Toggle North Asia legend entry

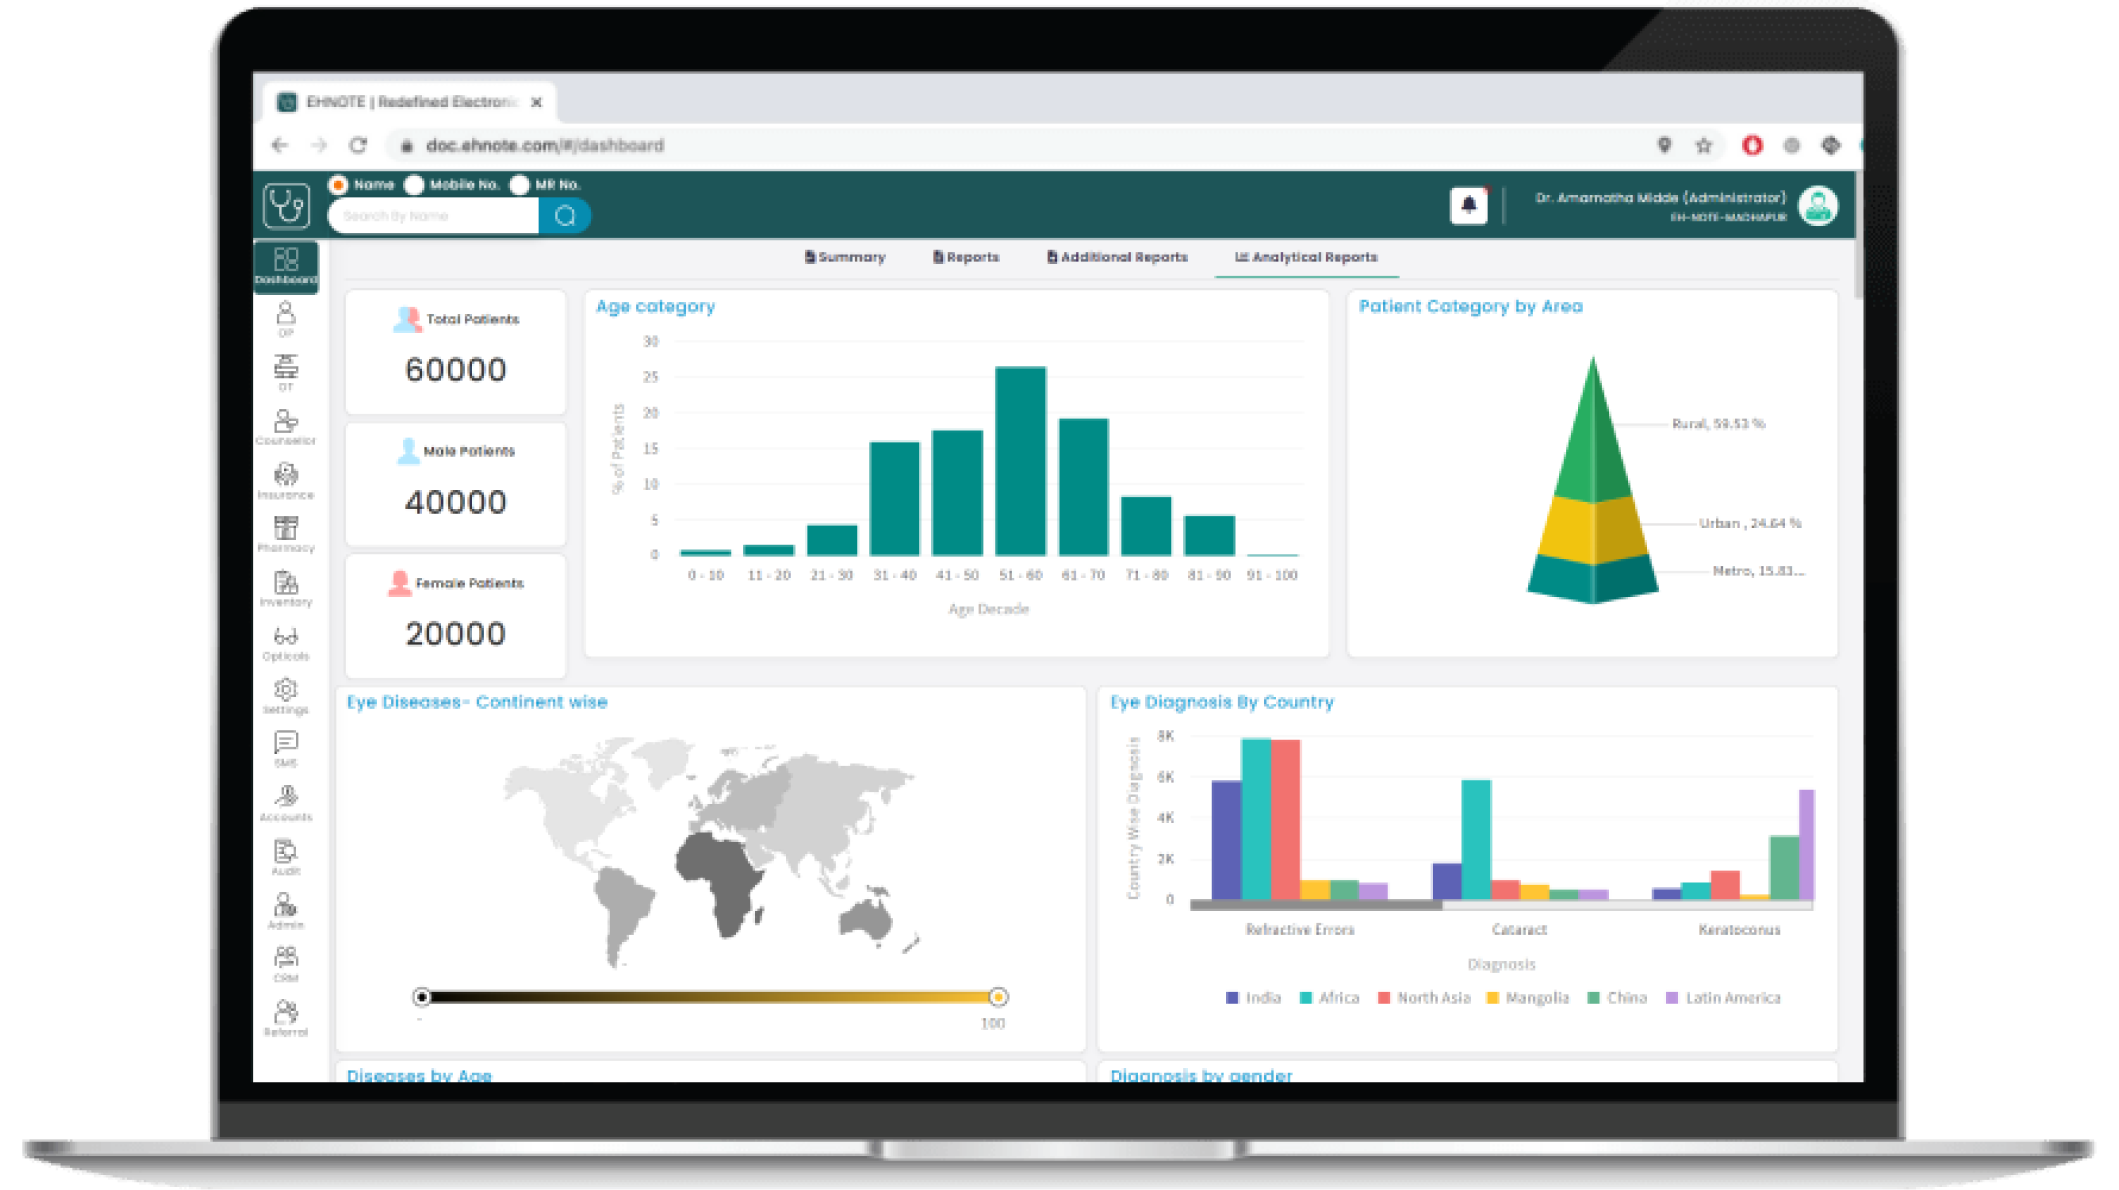pyautogui.click(x=1424, y=998)
